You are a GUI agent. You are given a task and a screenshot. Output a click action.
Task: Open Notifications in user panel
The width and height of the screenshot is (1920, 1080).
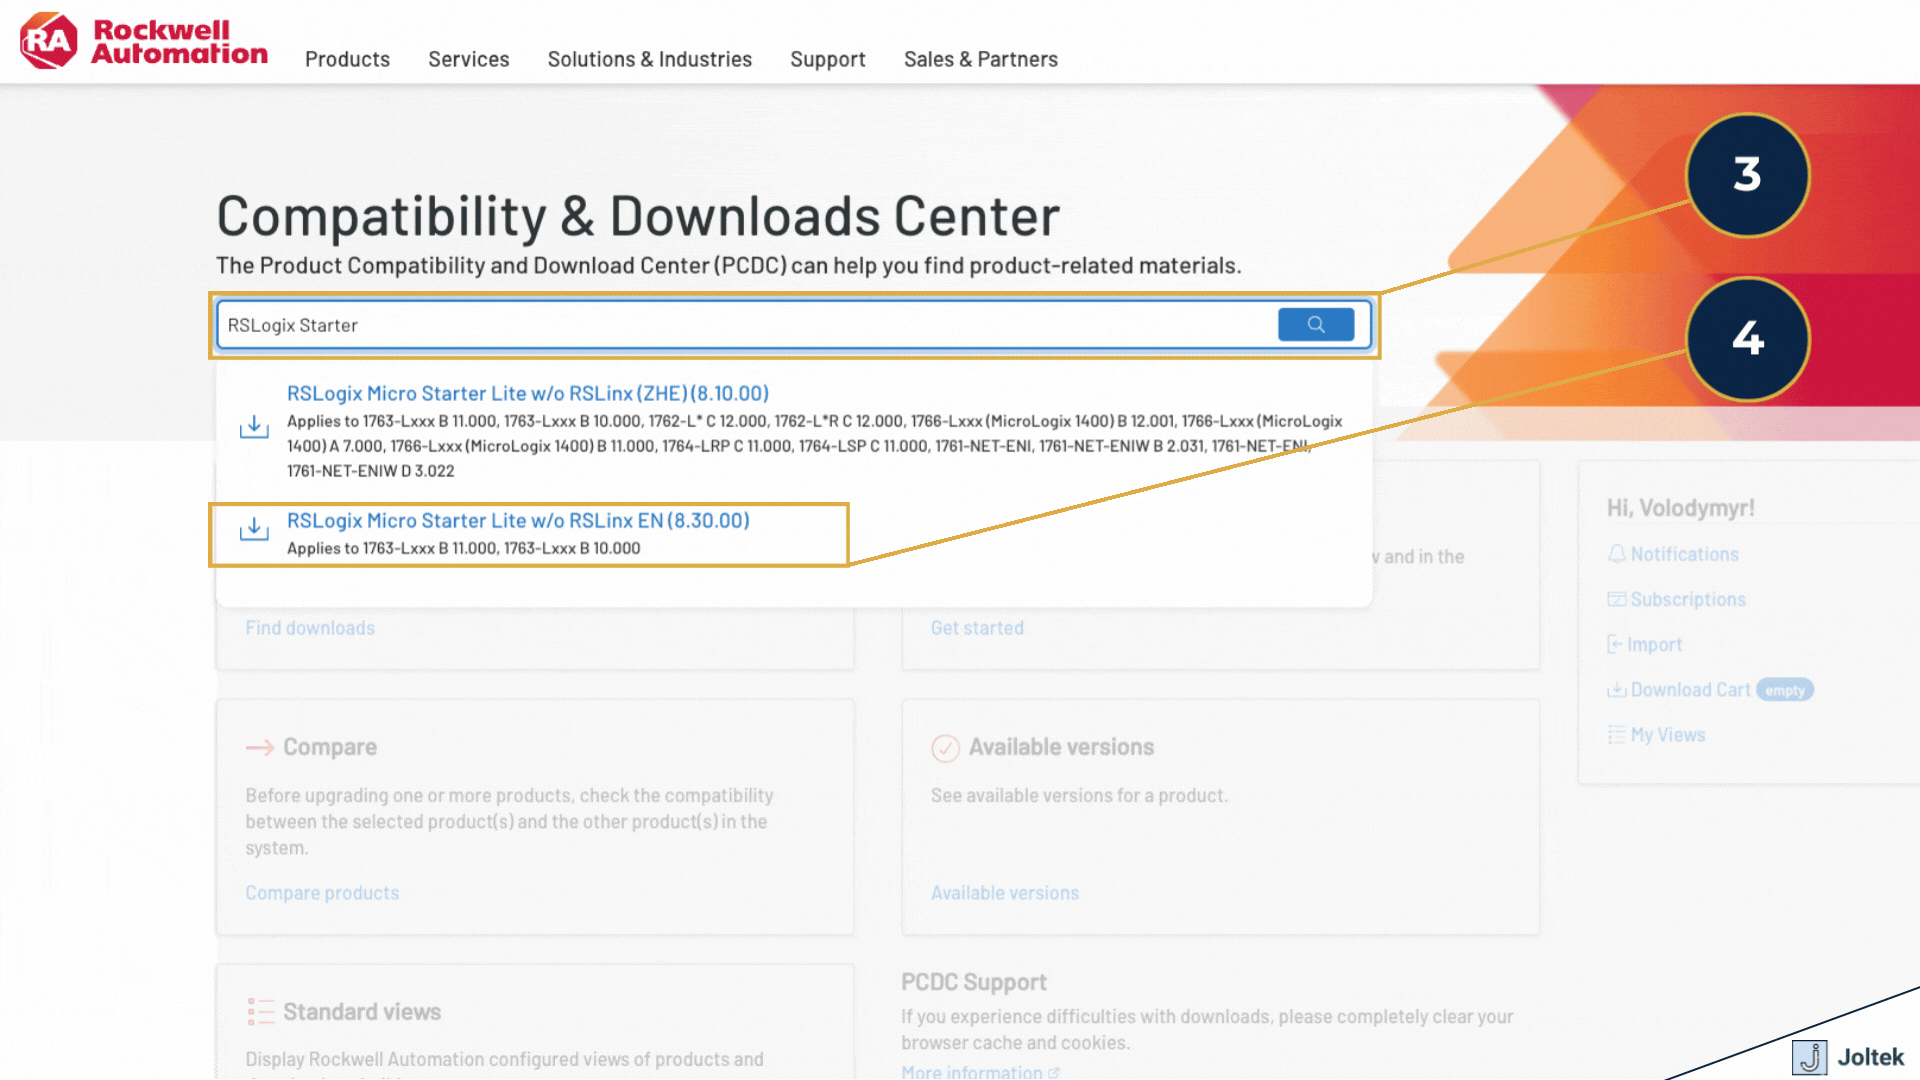(1684, 554)
